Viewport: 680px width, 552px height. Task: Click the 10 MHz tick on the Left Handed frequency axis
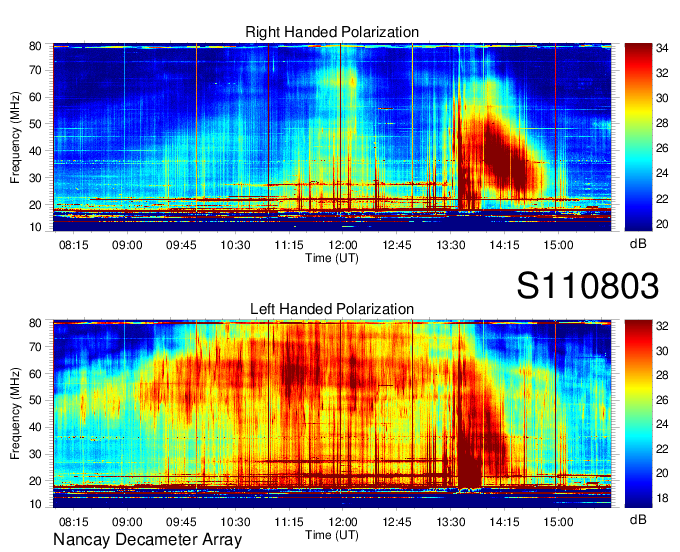[35, 504]
